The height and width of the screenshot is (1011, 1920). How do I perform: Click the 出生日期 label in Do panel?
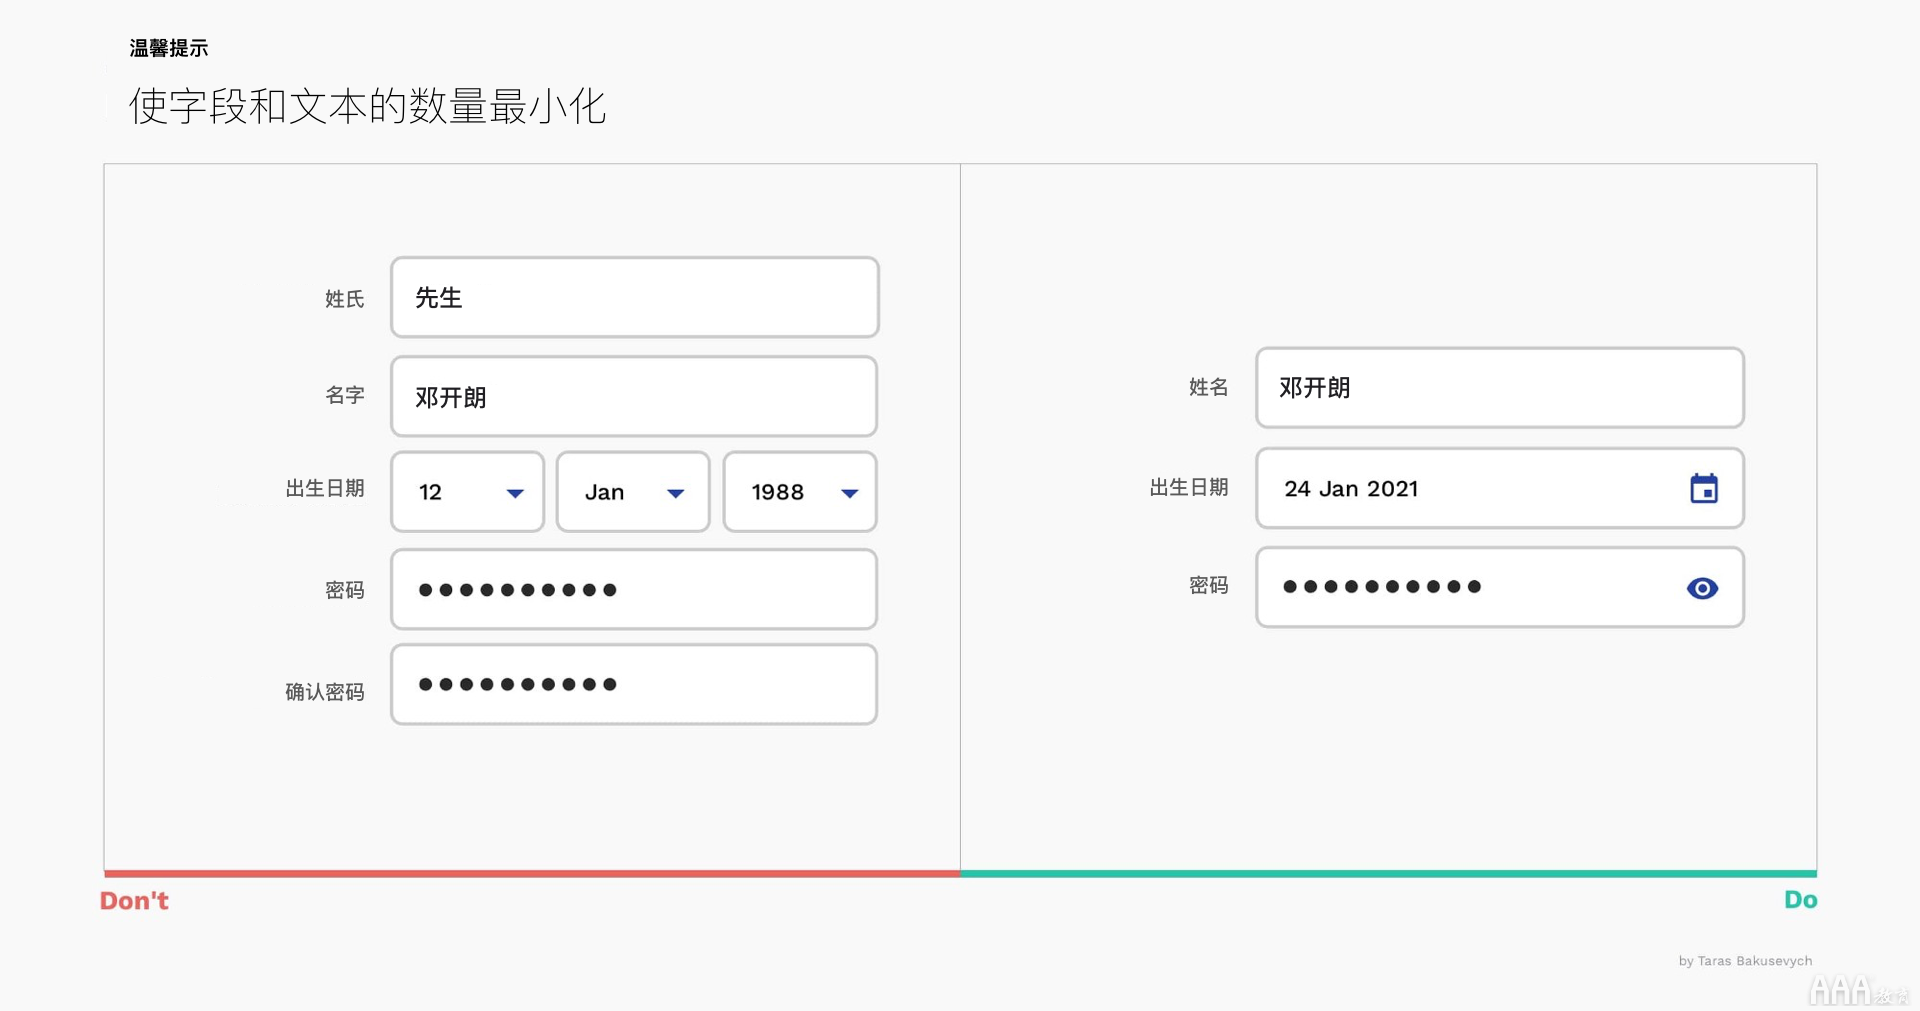point(1189,488)
